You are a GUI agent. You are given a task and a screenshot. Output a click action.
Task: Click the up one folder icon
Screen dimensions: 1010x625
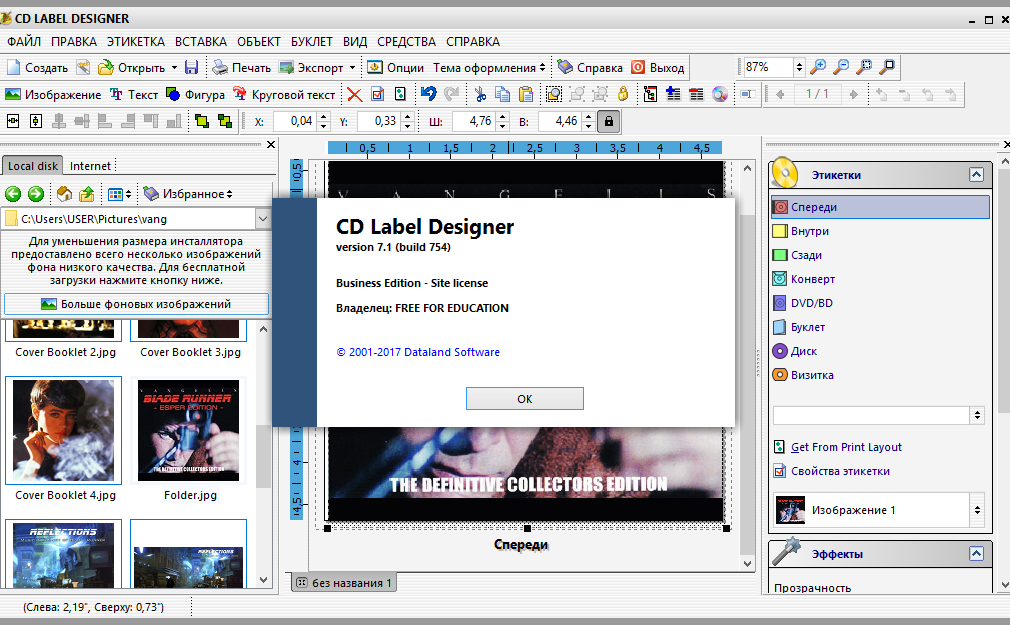[86, 194]
